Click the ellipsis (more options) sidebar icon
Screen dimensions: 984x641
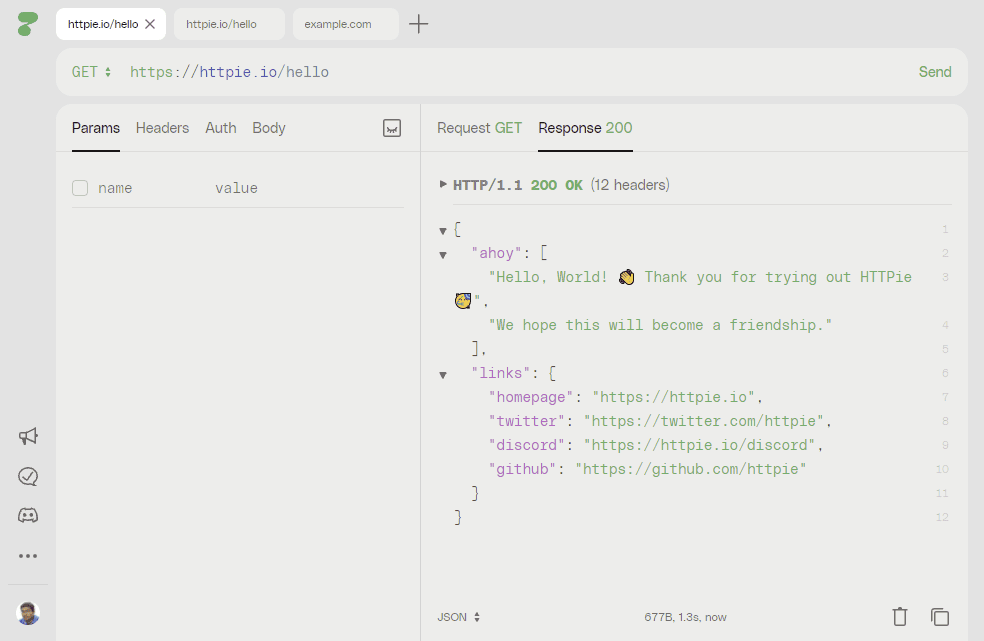(28, 556)
